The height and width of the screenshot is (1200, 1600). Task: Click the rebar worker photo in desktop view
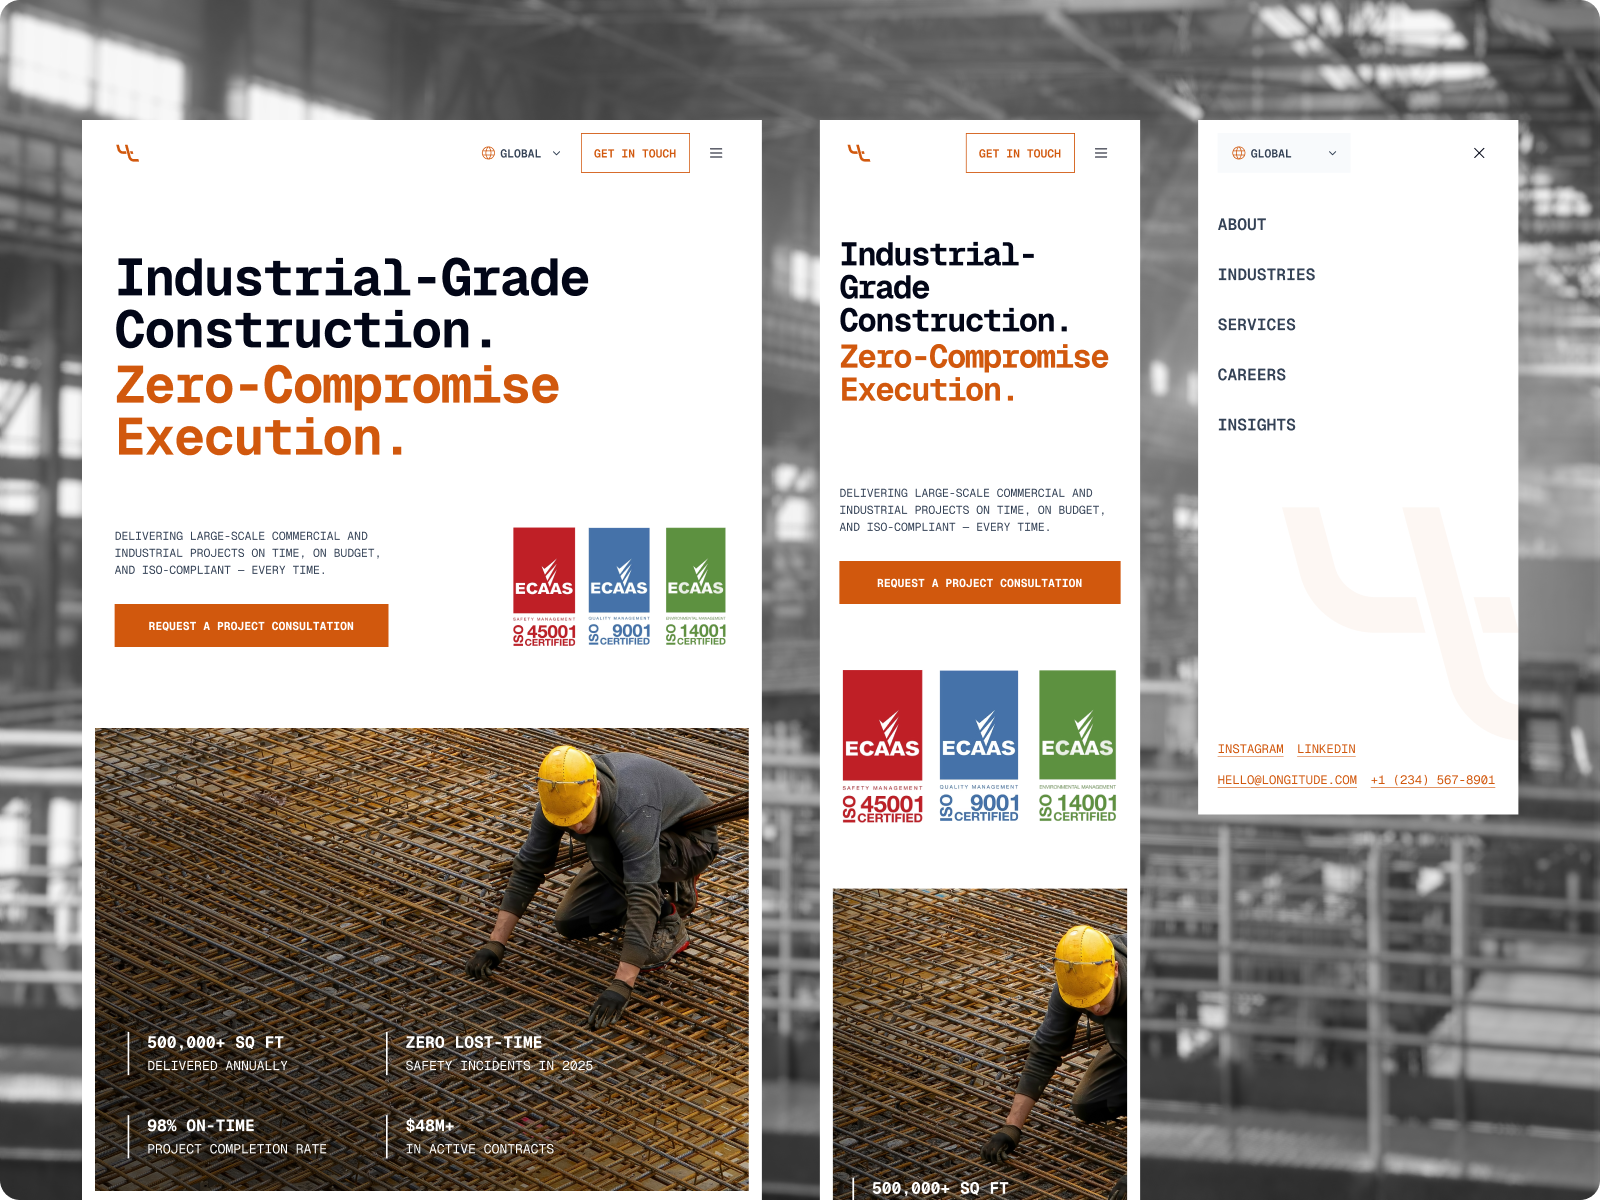[422, 959]
